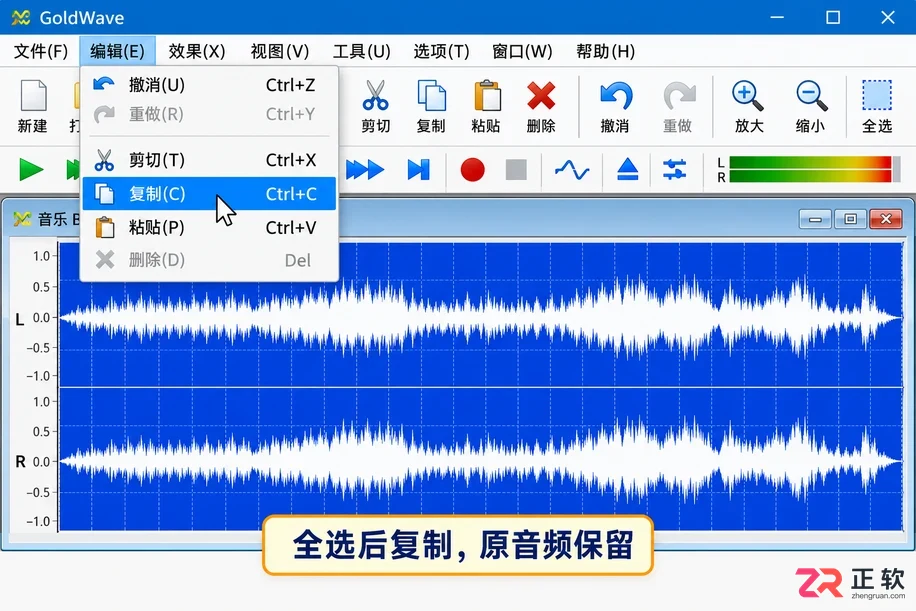Minimize the audio document window
Viewport: 916px width, 611px height.
click(x=815, y=220)
